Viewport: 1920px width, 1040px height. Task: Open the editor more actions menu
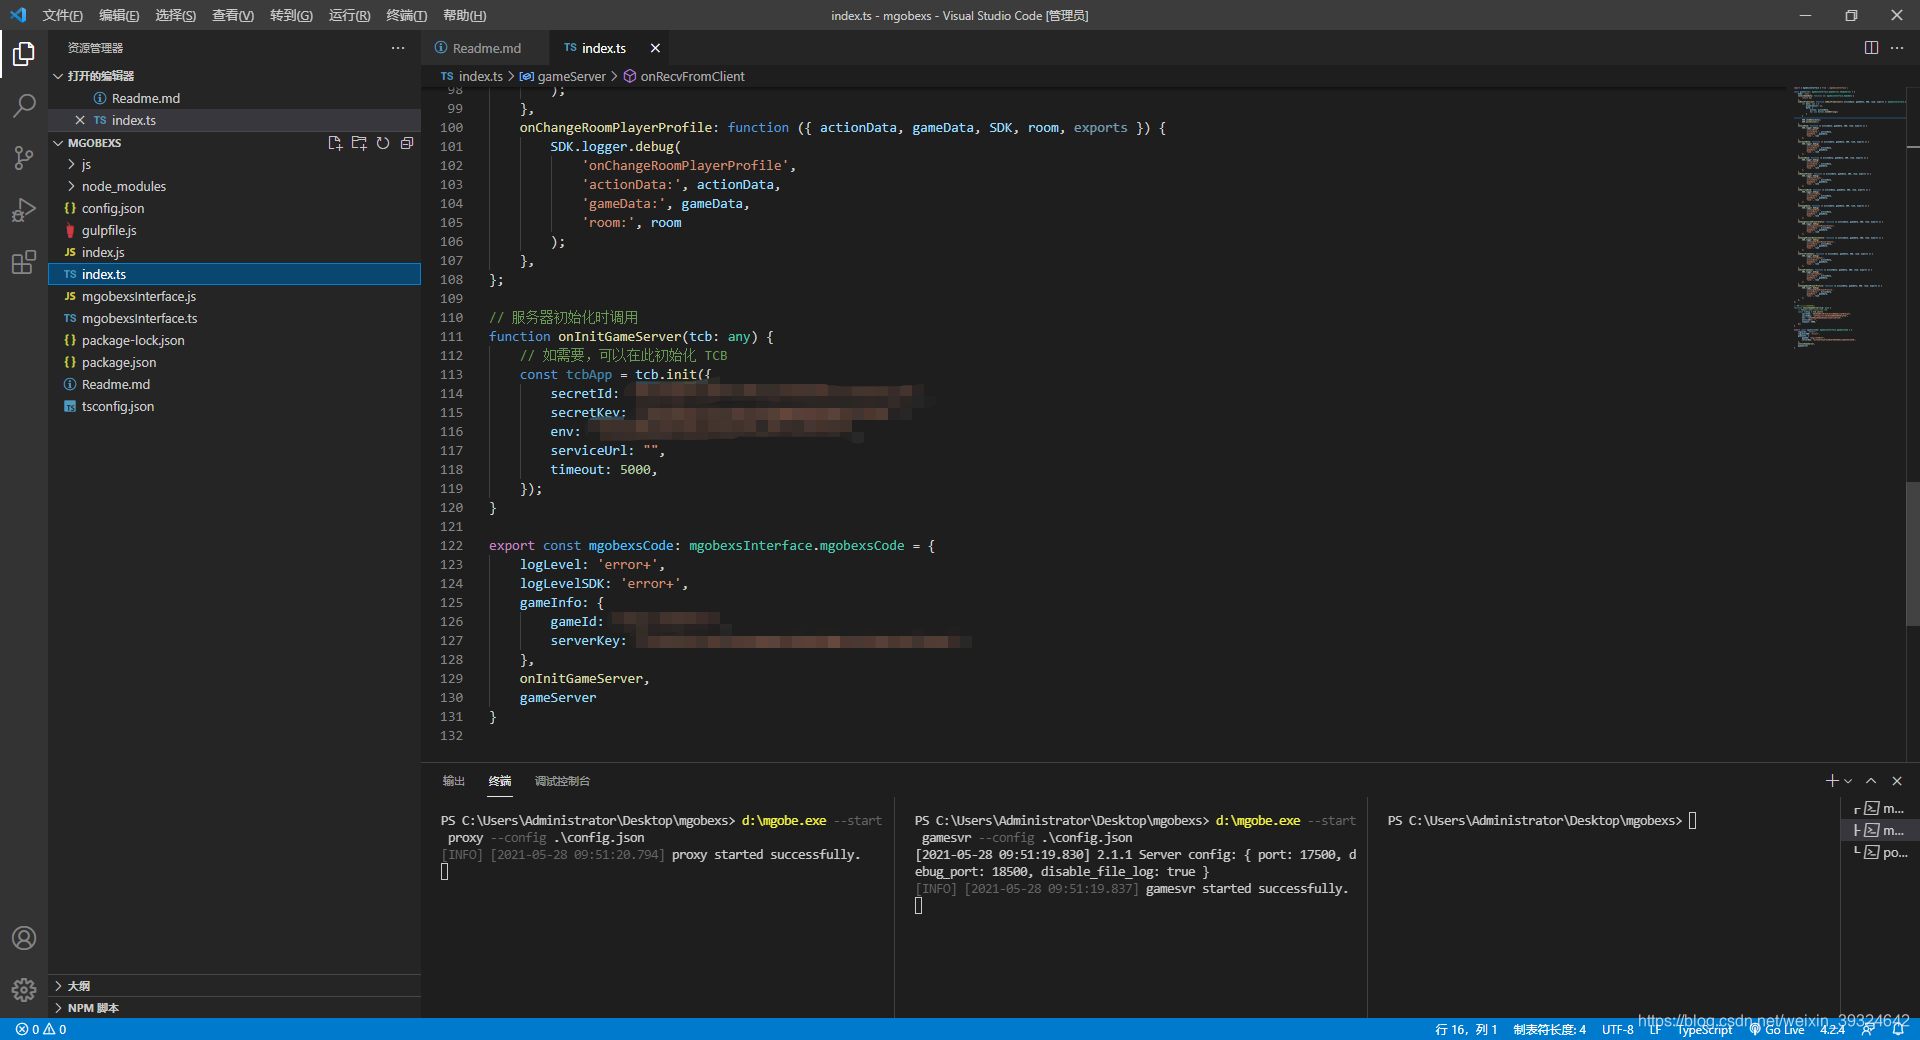[x=1897, y=48]
